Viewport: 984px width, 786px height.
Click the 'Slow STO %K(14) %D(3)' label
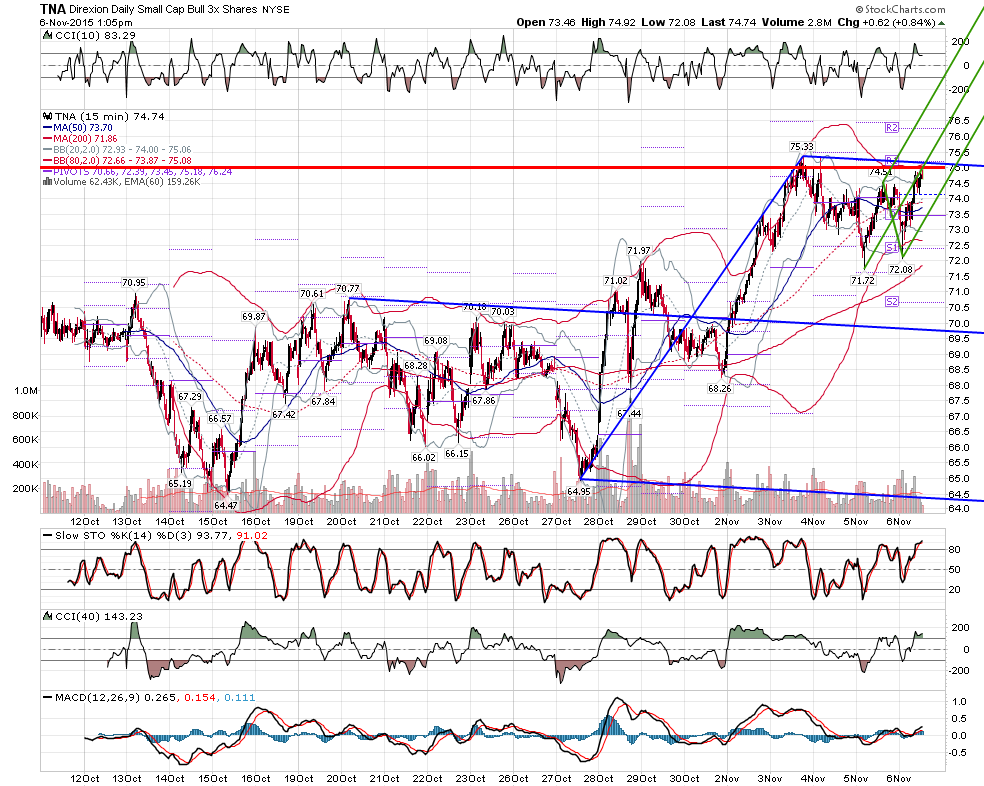[x=124, y=536]
